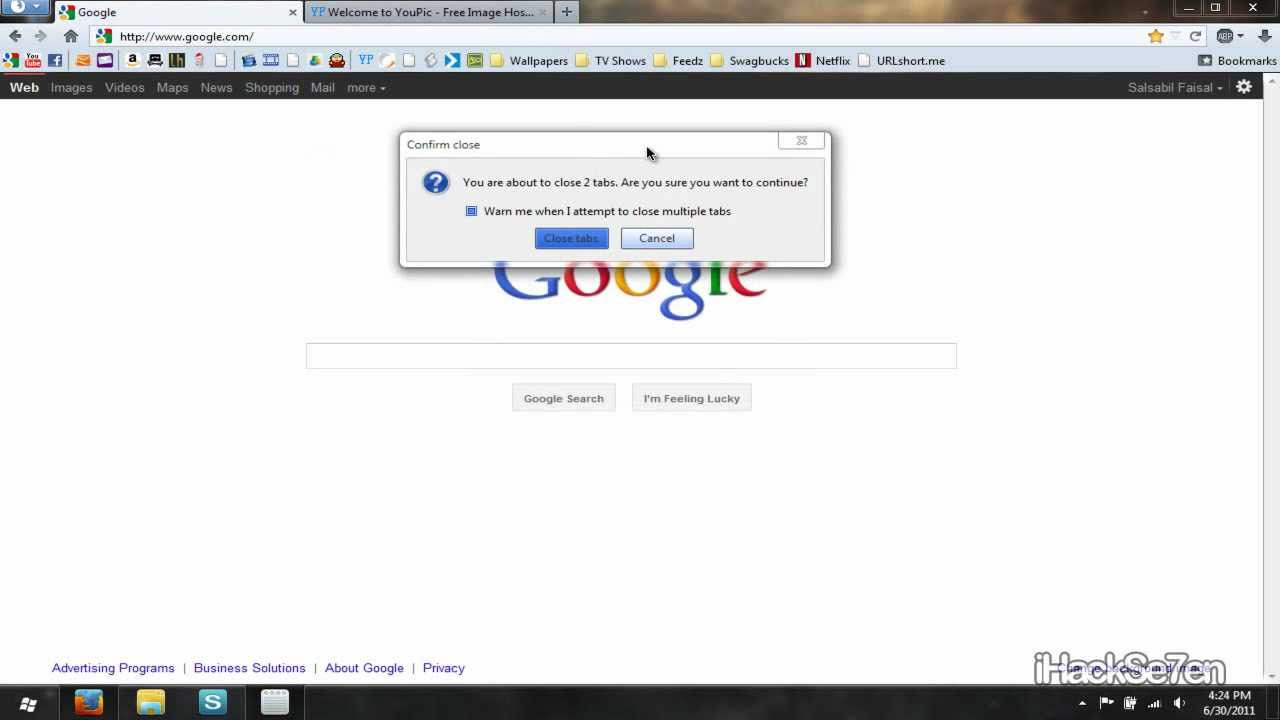Go forward with the forward arrow
This screenshot has height=720, width=1280.
pos(40,36)
